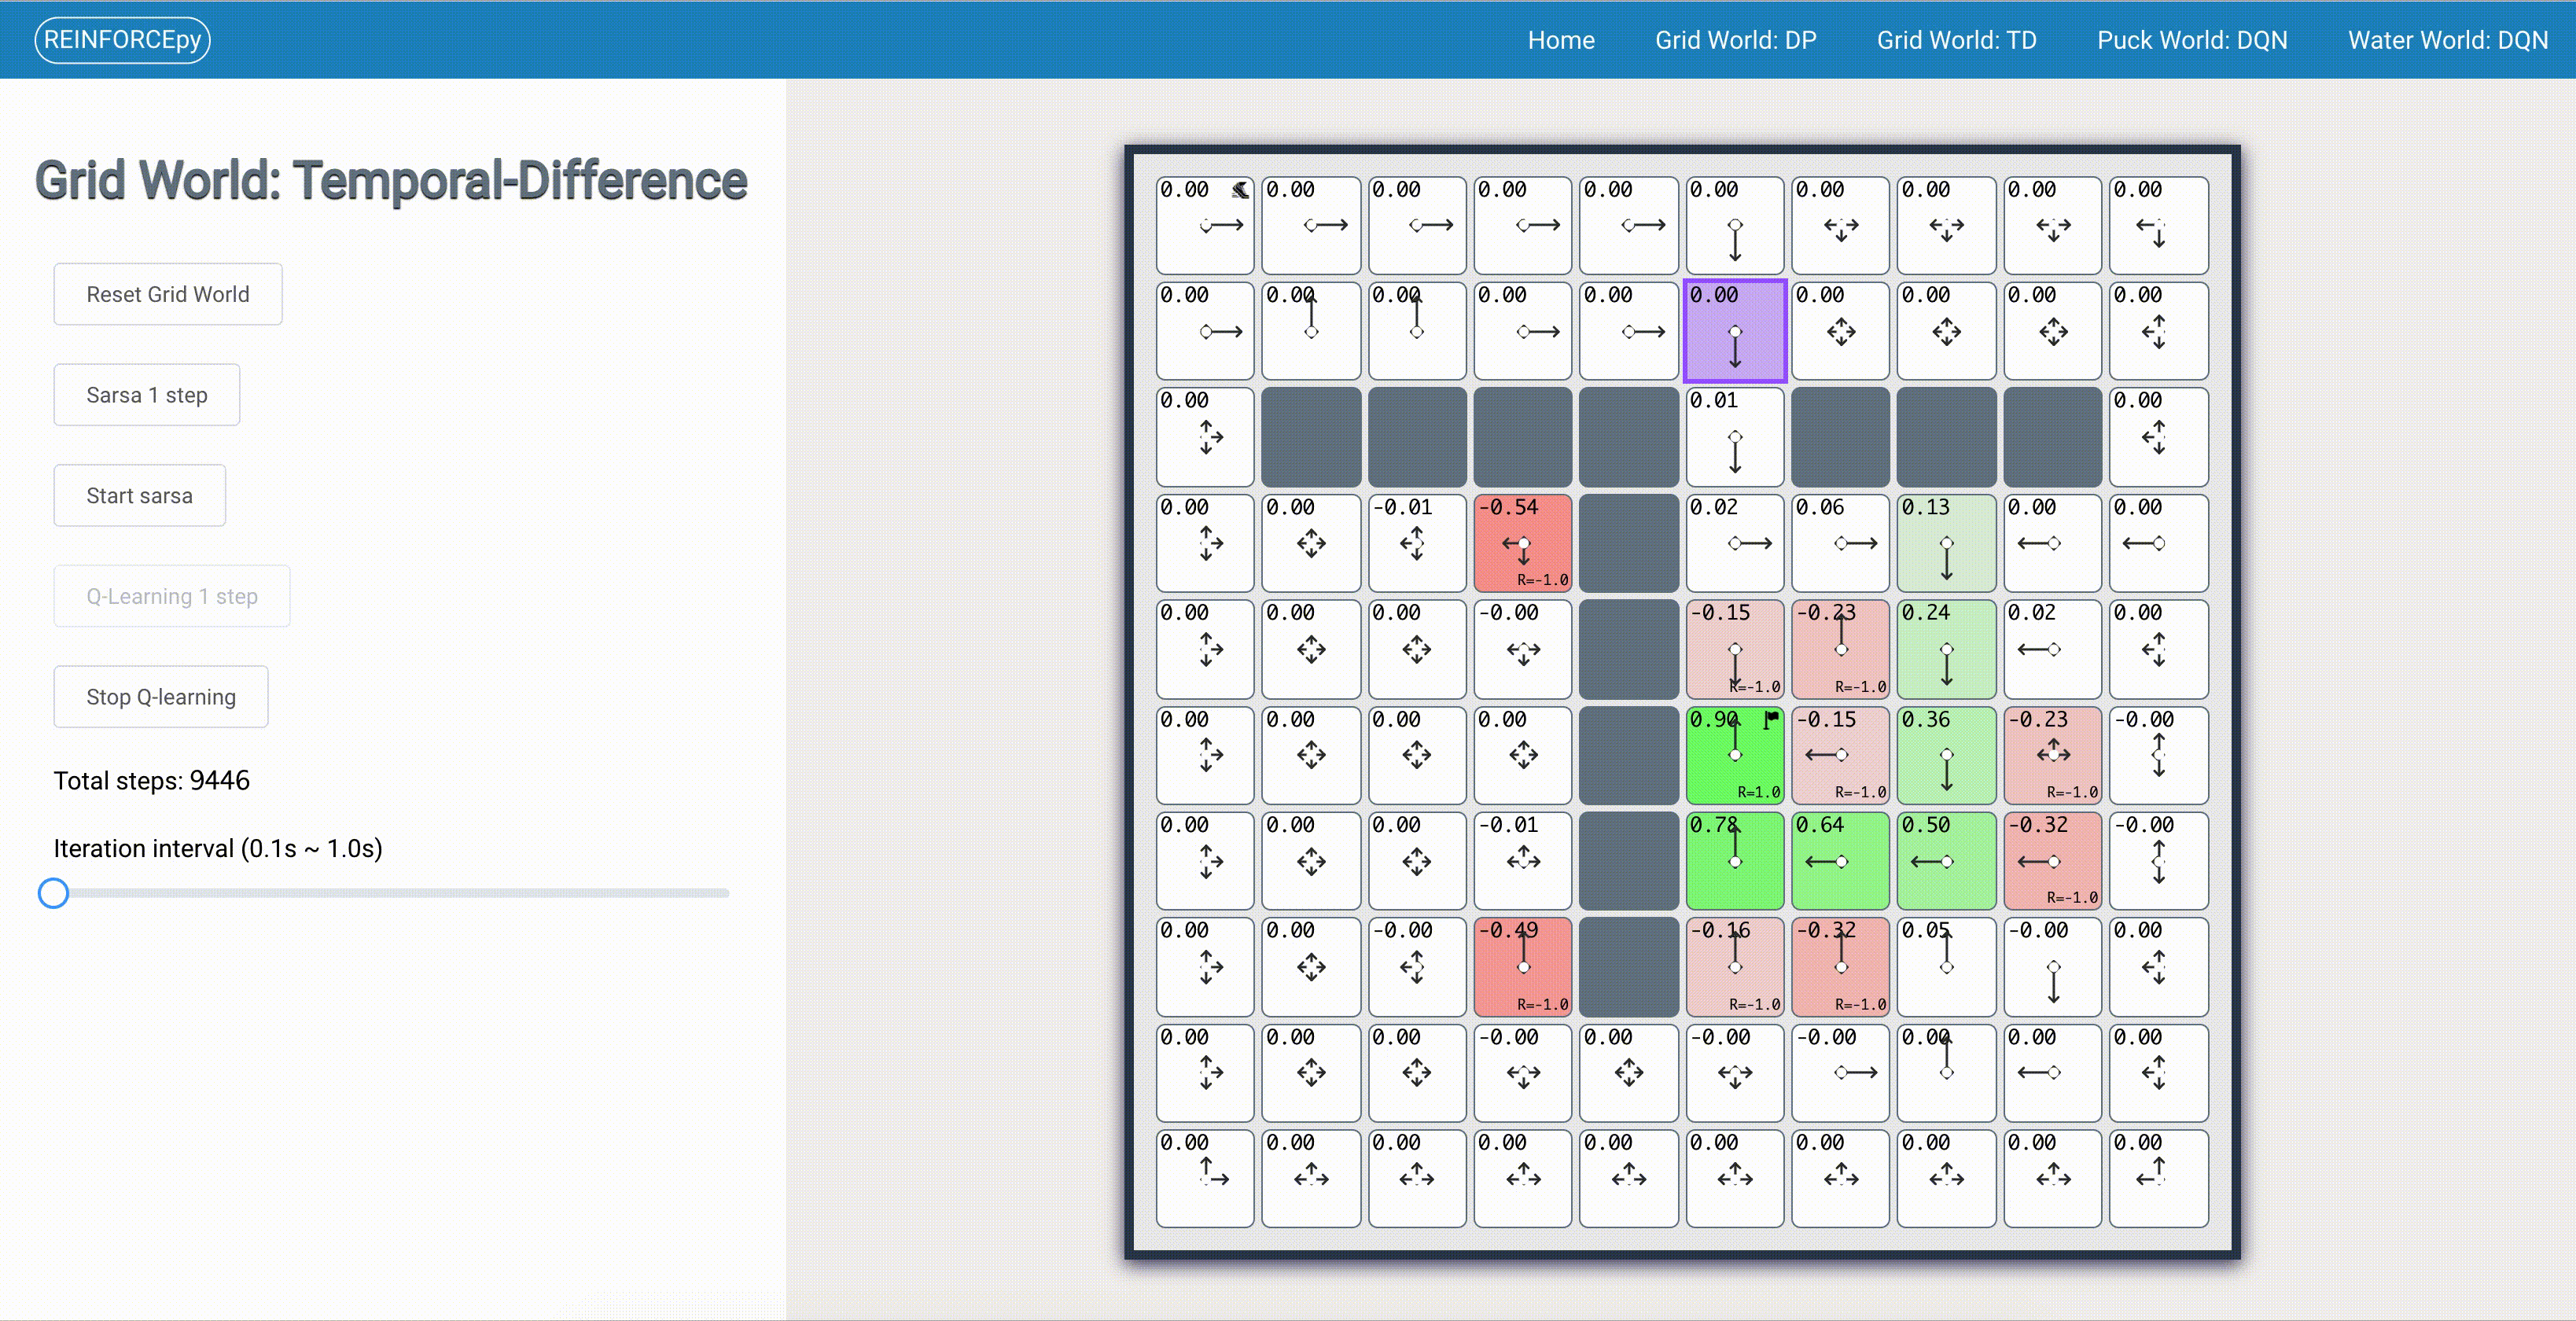
Task: Click the green cell valued 0.78
Action: (x=1734, y=860)
